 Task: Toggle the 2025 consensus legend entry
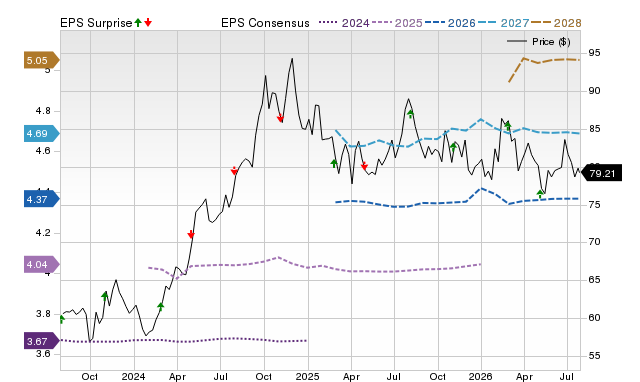397,23
